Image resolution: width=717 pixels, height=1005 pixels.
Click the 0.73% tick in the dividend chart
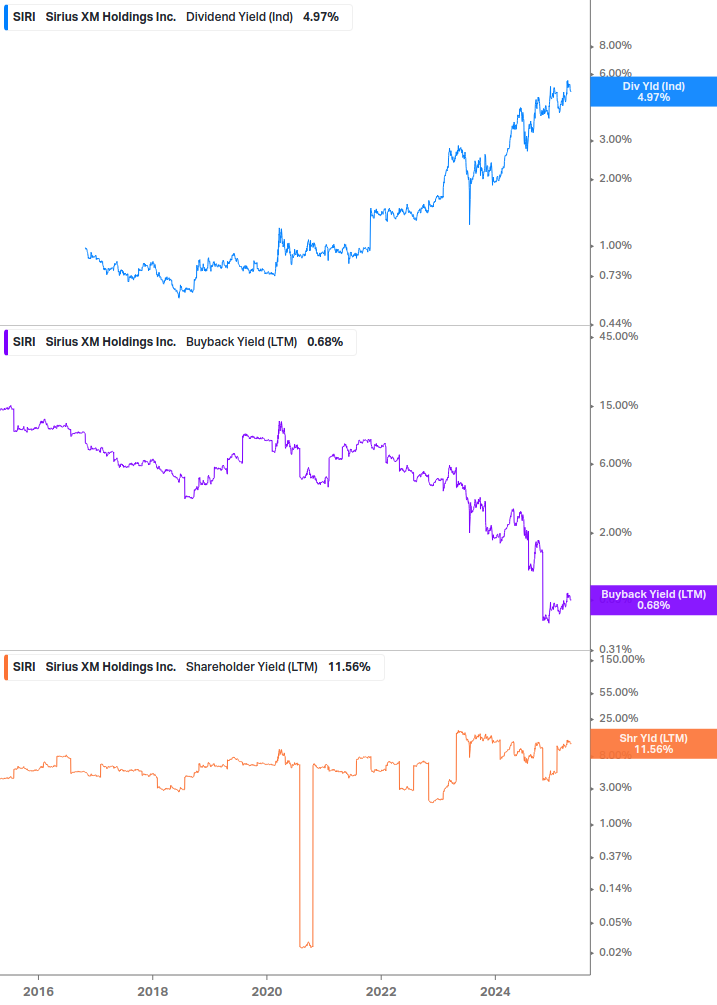tap(615, 276)
